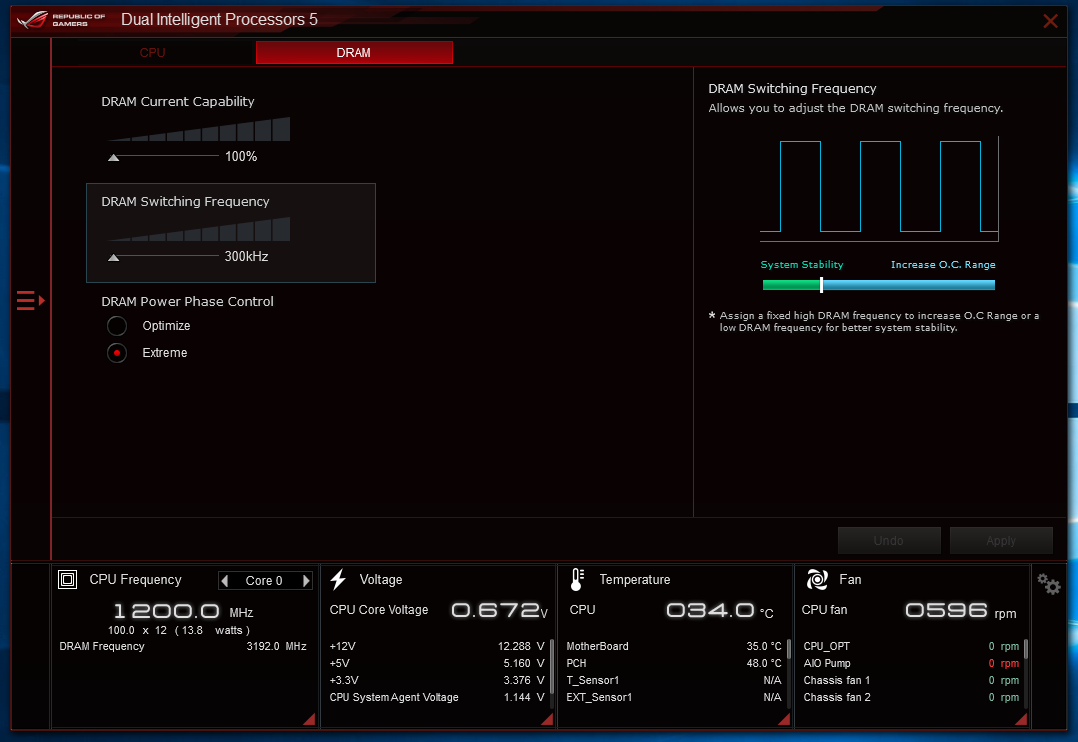Click the CPU_OPT fan row
The width and height of the screenshot is (1078, 742).
point(911,646)
